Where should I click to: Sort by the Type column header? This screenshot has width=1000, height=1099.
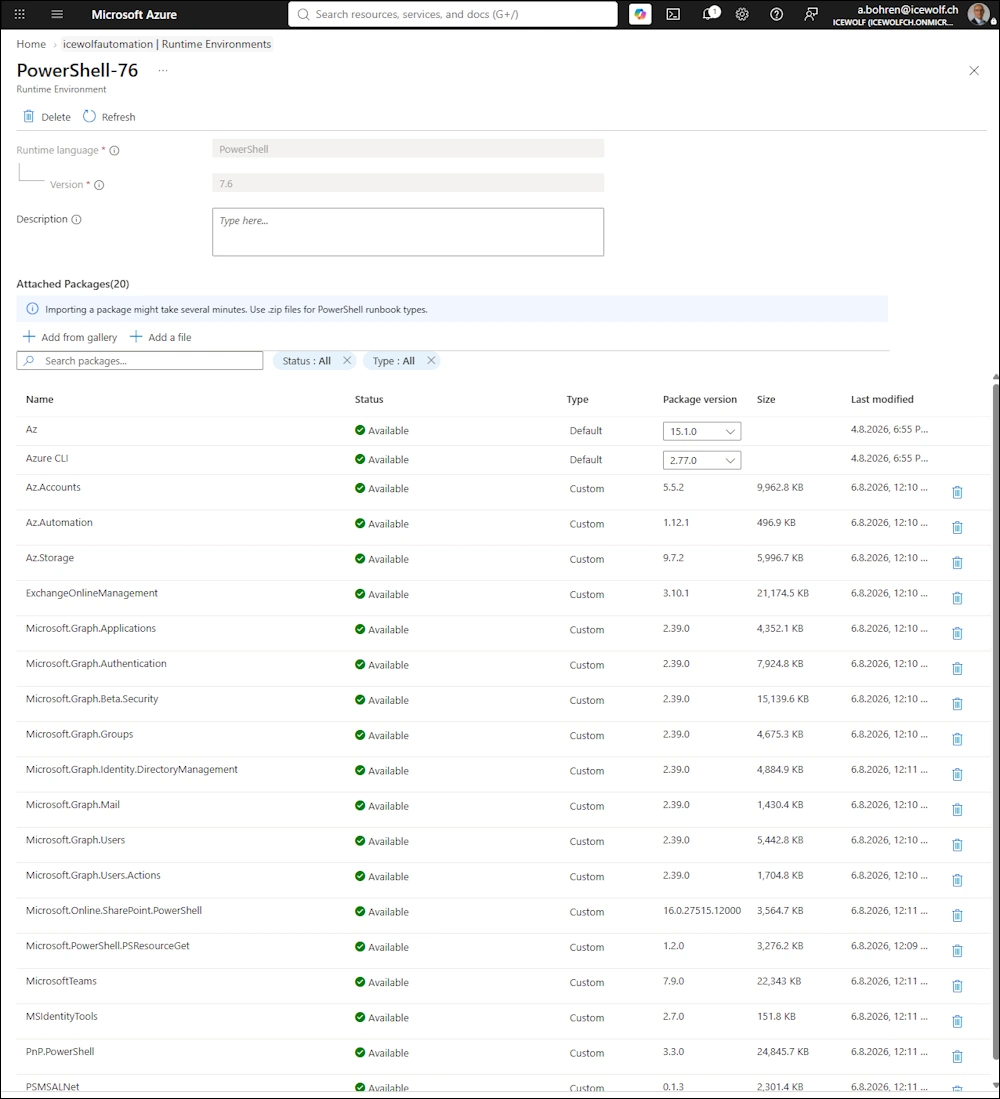pyautogui.click(x=577, y=400)
